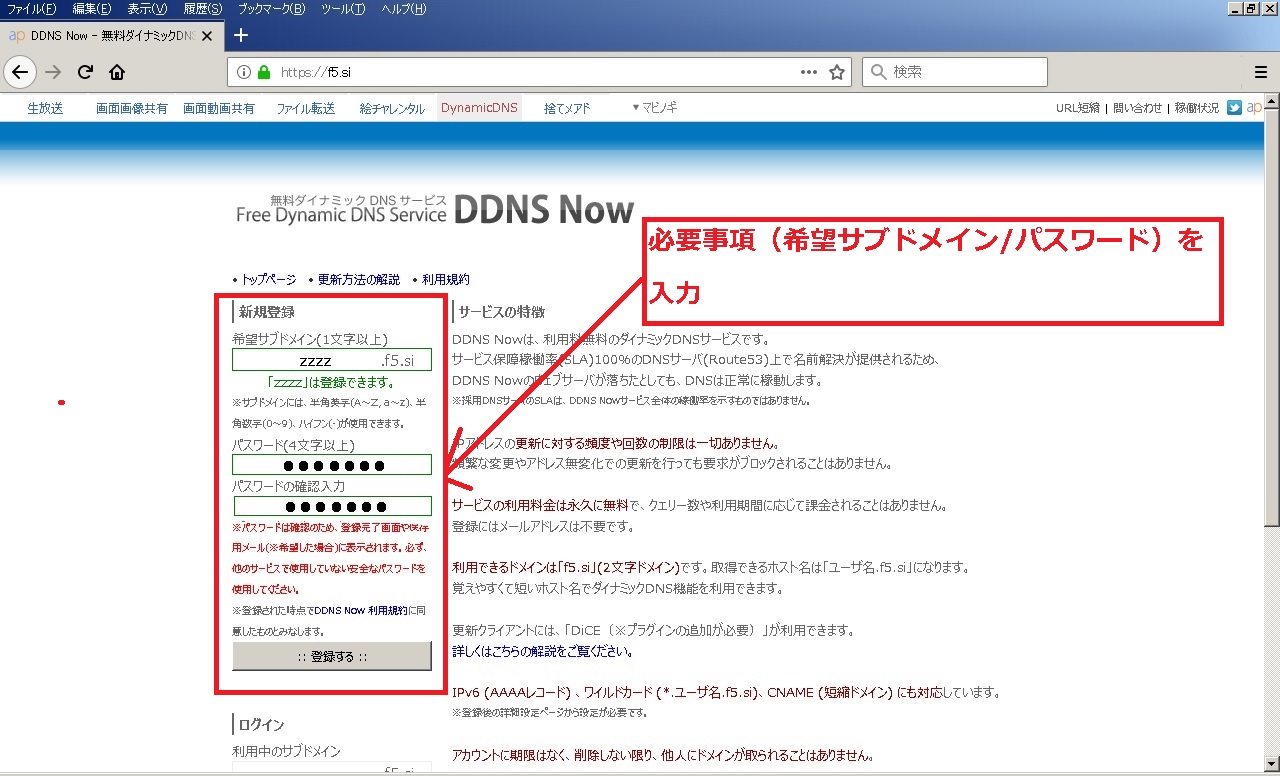The image size is (1280, 776).
Task: Click the green padlock security icon
Action: coord(264,72)
